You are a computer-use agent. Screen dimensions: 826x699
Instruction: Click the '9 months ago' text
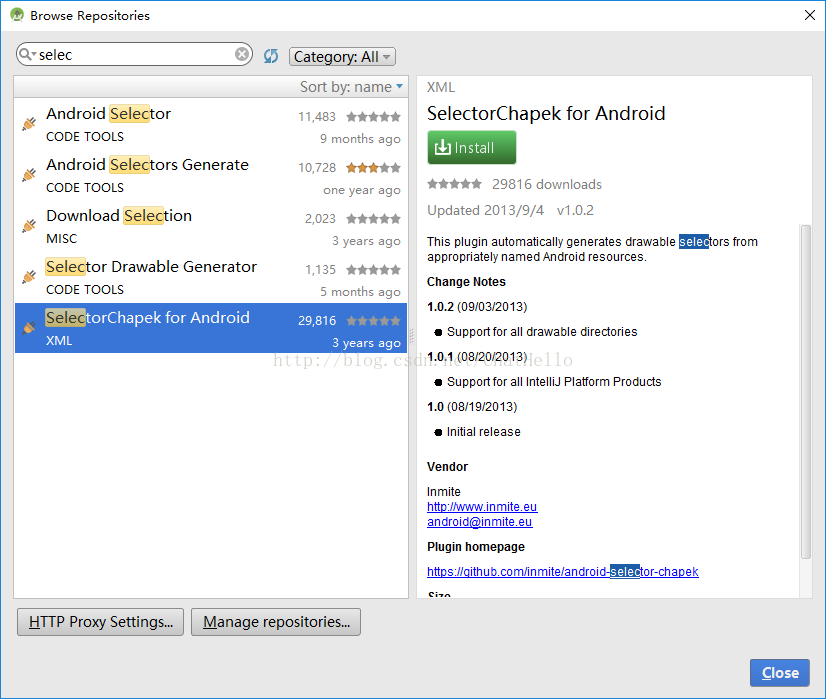[x=360, y=139]
